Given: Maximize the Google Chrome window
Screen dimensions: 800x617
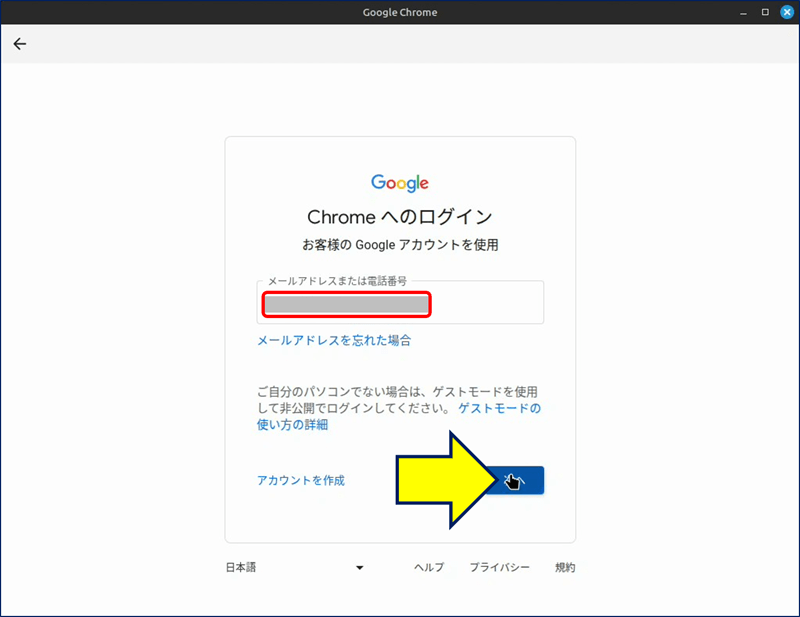Looking at the screenshot, I should click(x=765, y=12).
